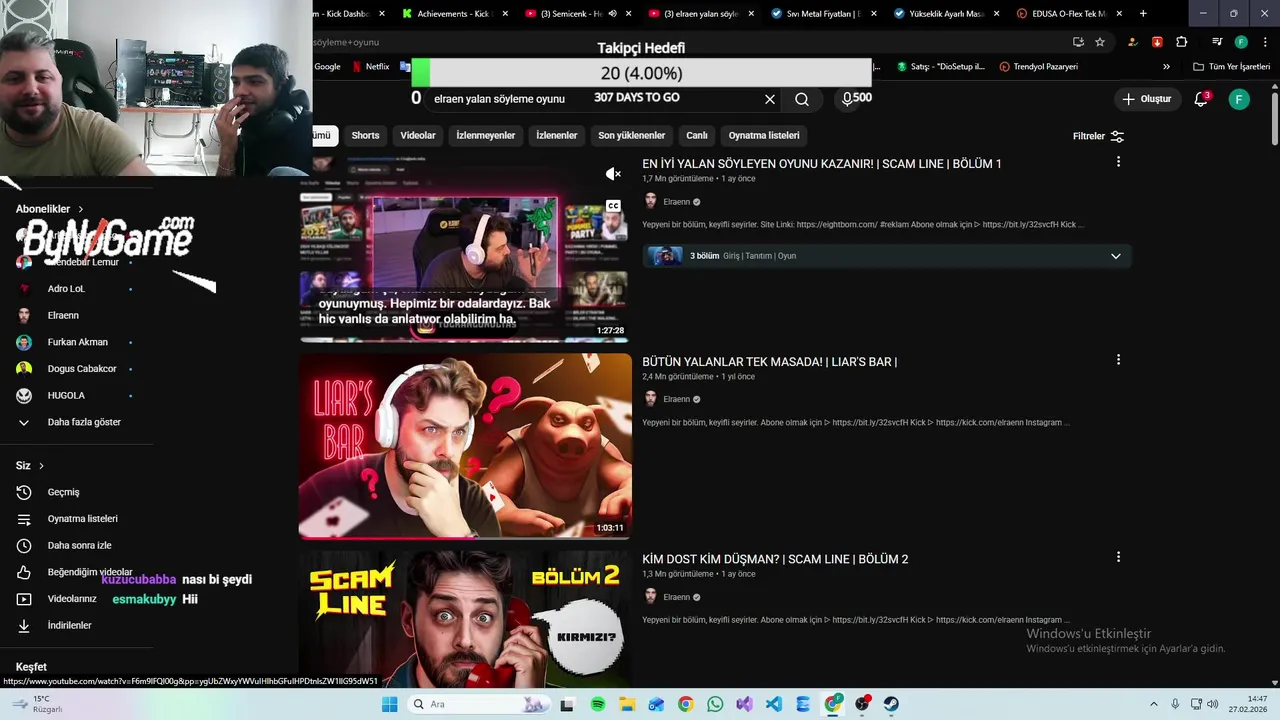Bookmark the page with the star icon
The image size is (1280, 720).
pos(1100,42)
